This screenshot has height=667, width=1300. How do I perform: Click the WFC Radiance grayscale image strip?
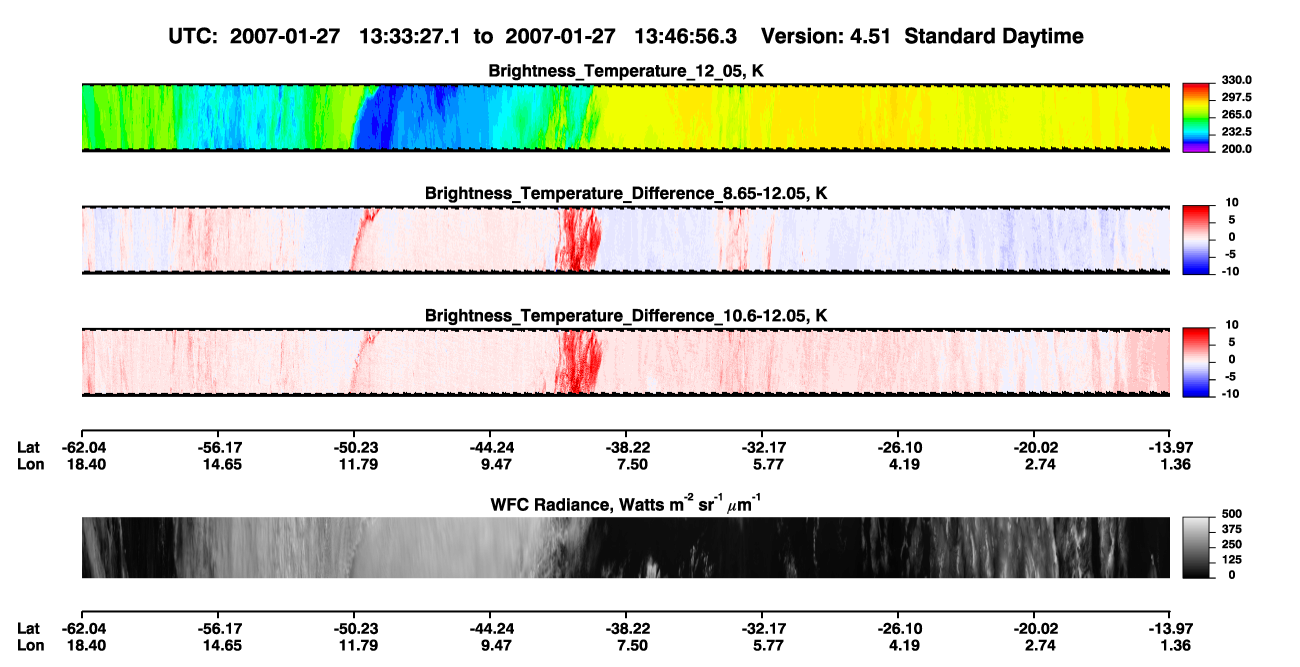626,547
